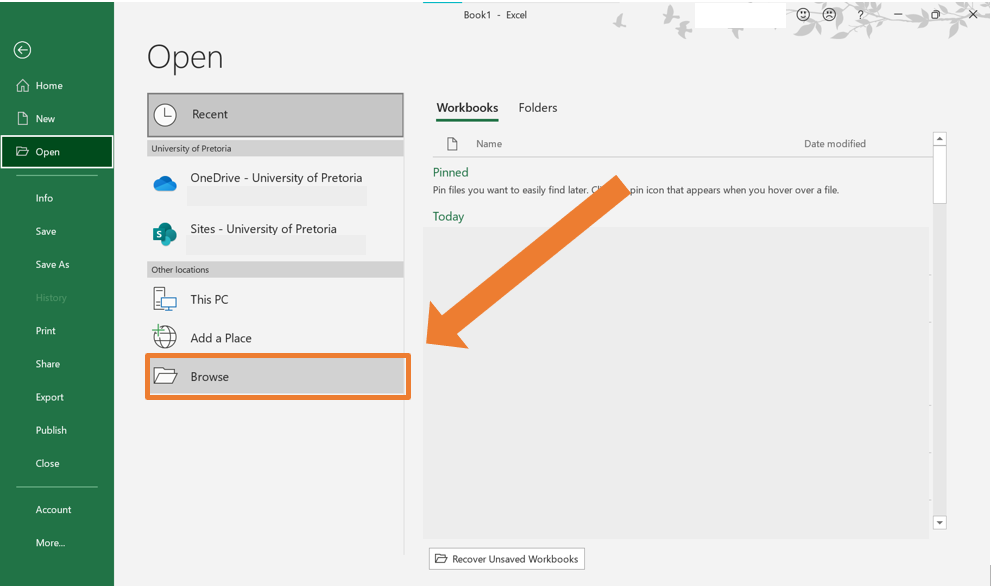Click the Today section heading
994x586 pixels.
click(448, 217)
